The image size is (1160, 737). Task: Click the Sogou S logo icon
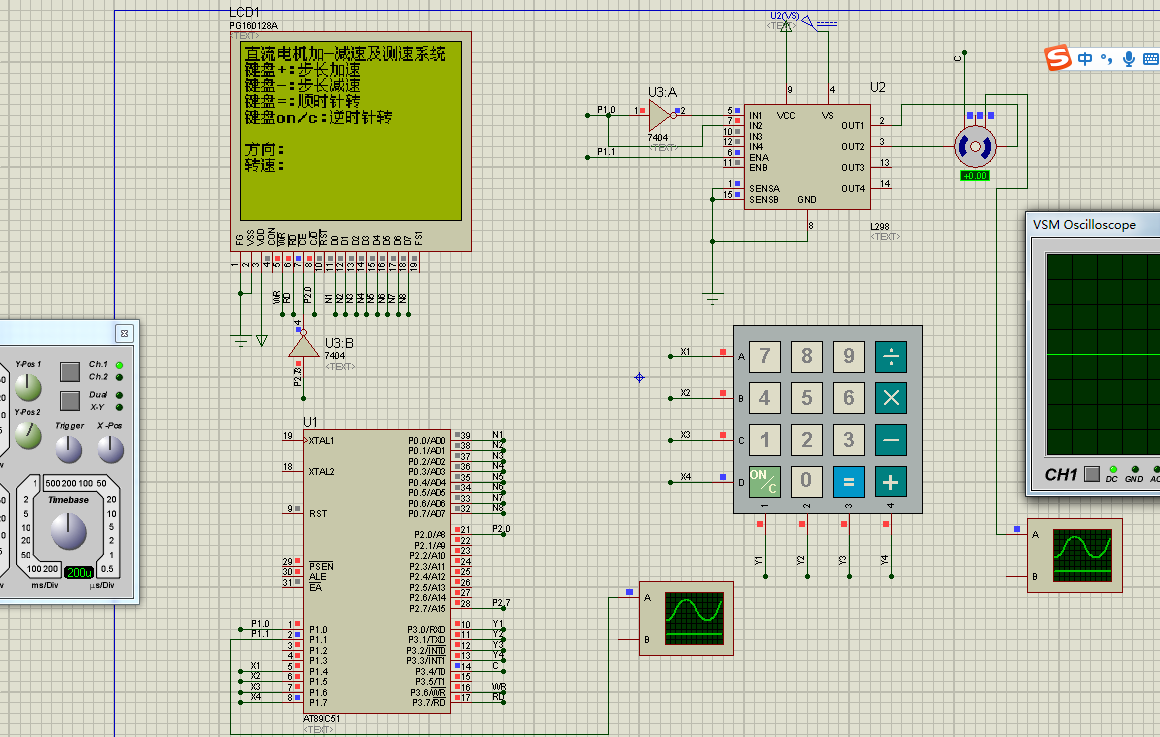(x=1058, y=58)
